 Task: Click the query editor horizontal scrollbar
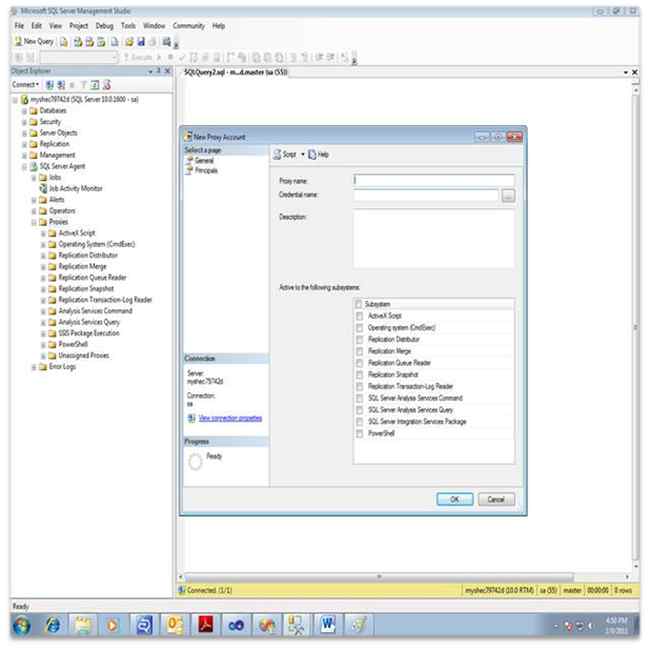[379, 577]
